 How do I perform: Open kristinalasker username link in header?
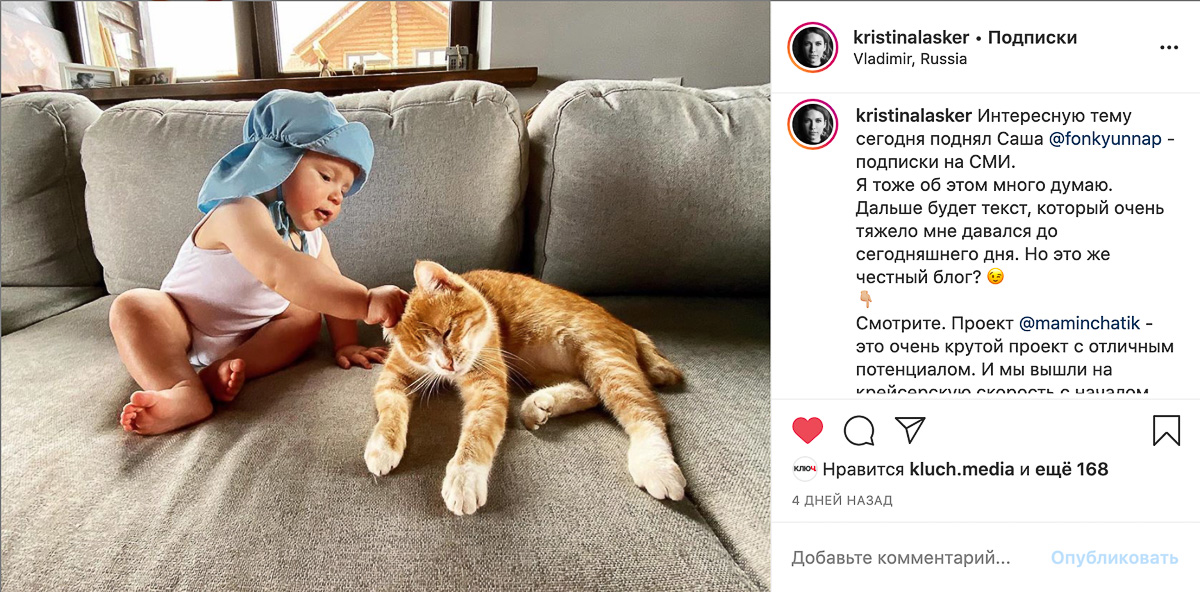911,37
